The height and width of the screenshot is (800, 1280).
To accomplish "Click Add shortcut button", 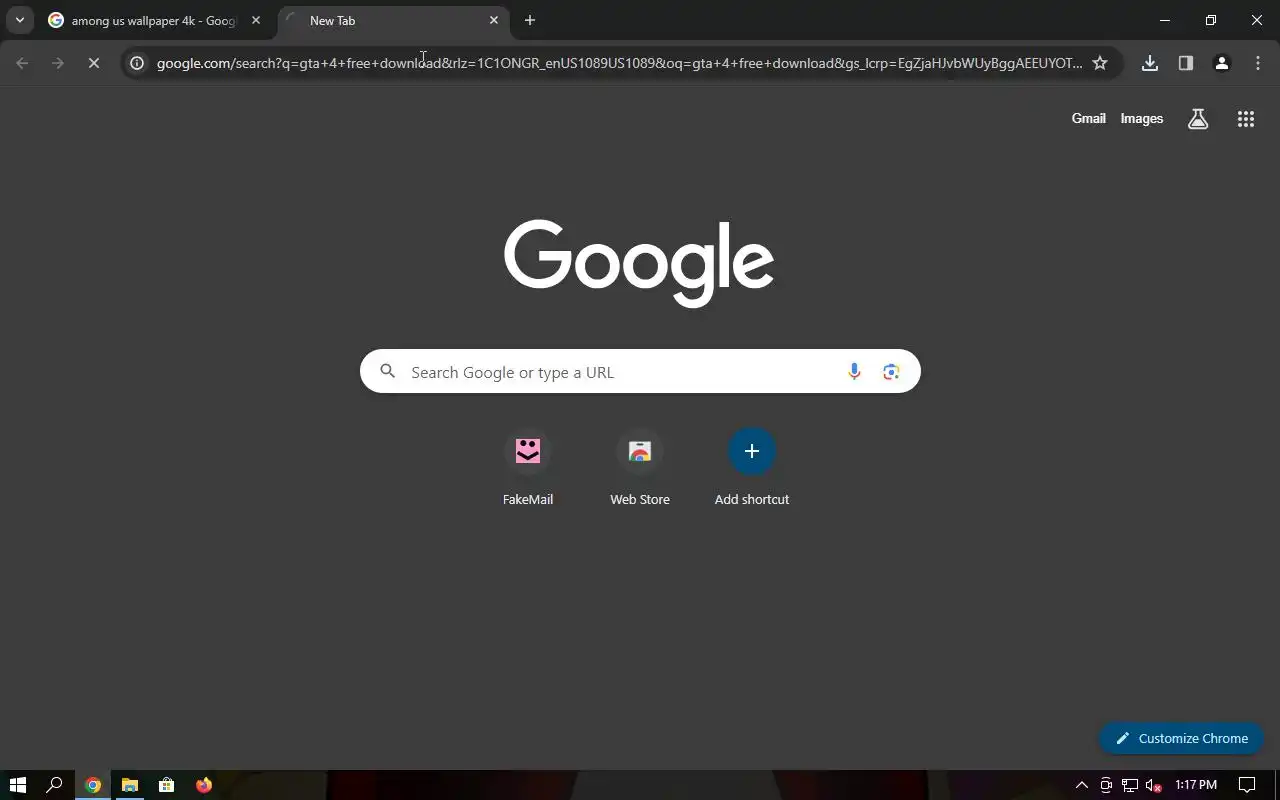I will click(752, 468).
